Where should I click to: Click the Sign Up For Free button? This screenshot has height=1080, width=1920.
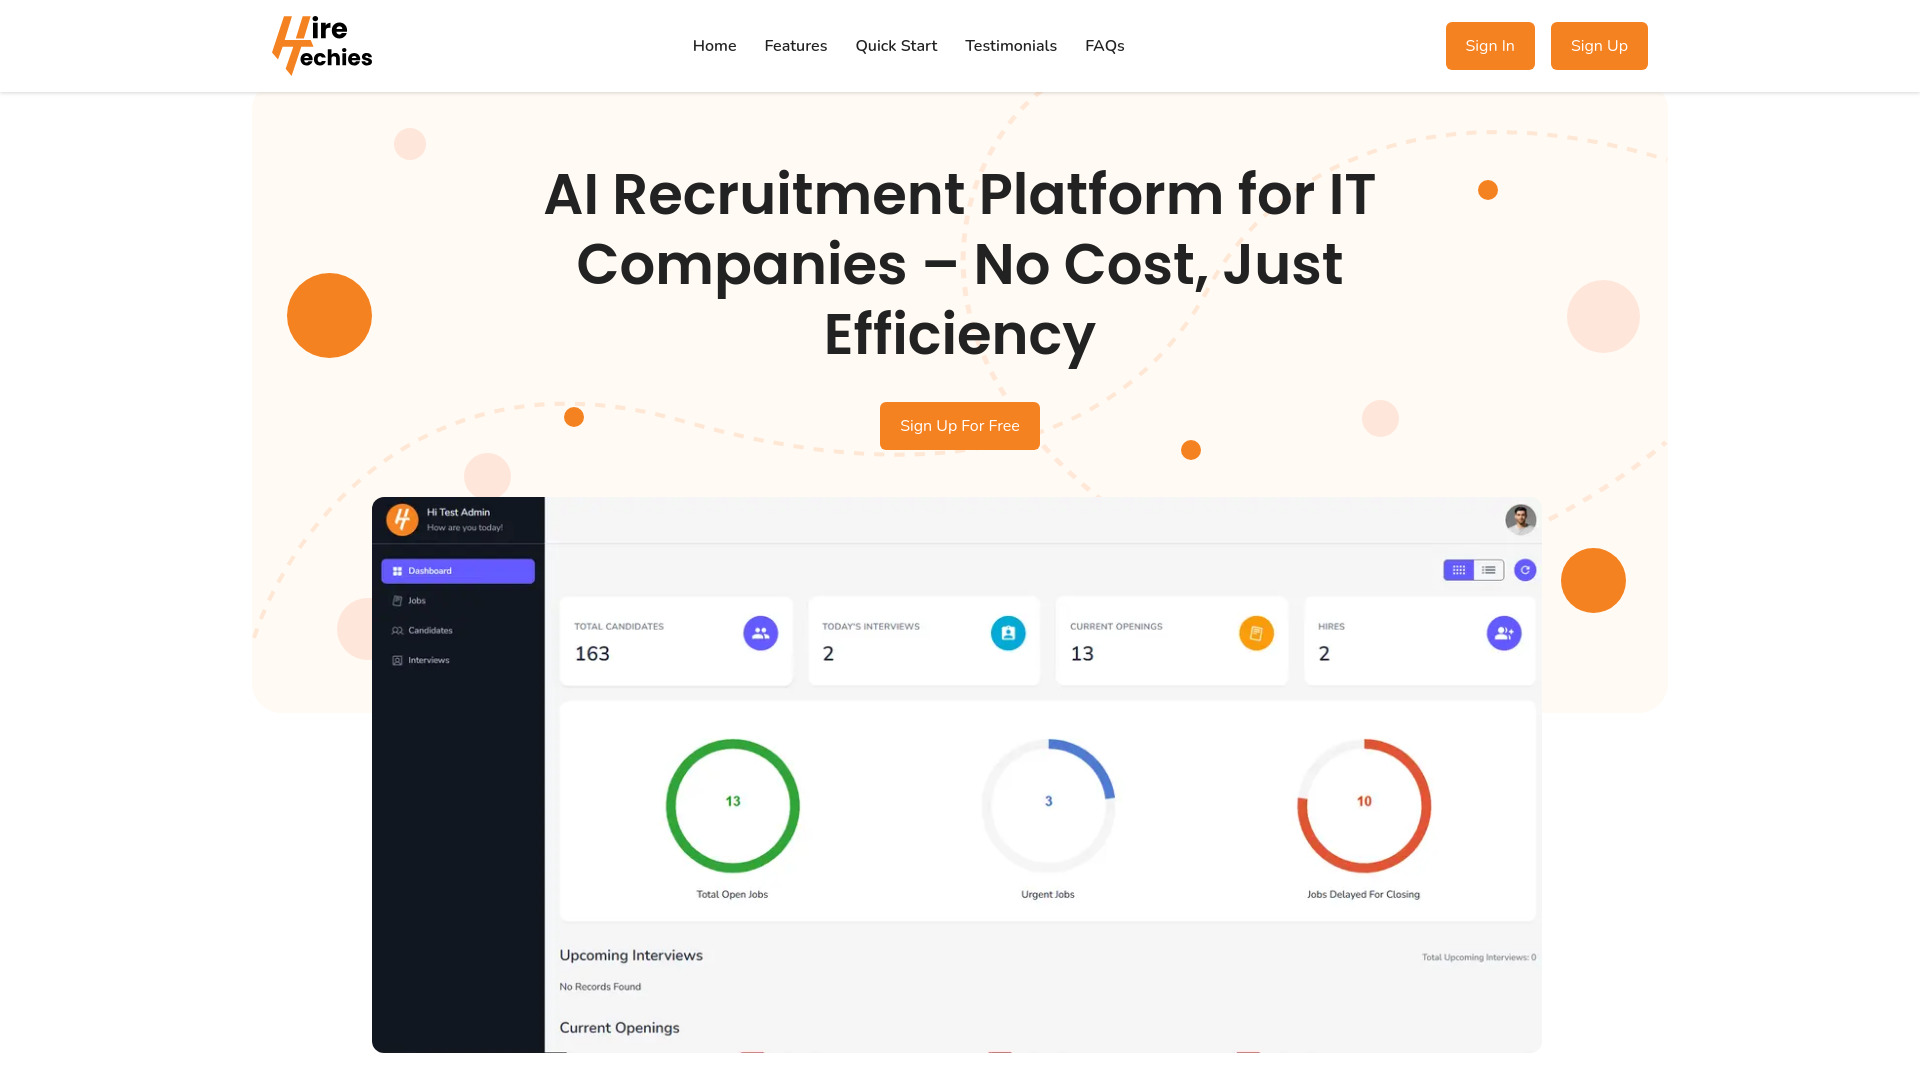tap(960, 426)
